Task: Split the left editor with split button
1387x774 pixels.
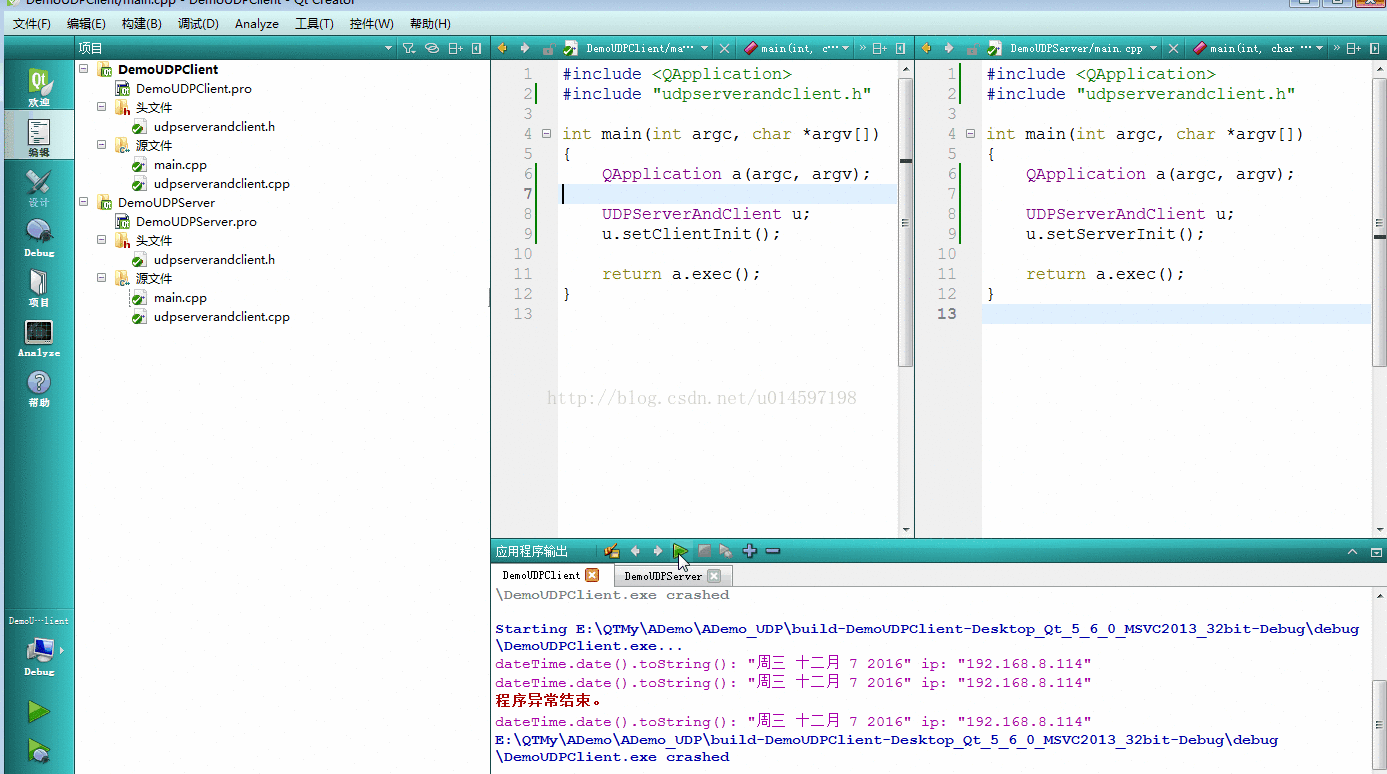Action: (x=879, y=48)
